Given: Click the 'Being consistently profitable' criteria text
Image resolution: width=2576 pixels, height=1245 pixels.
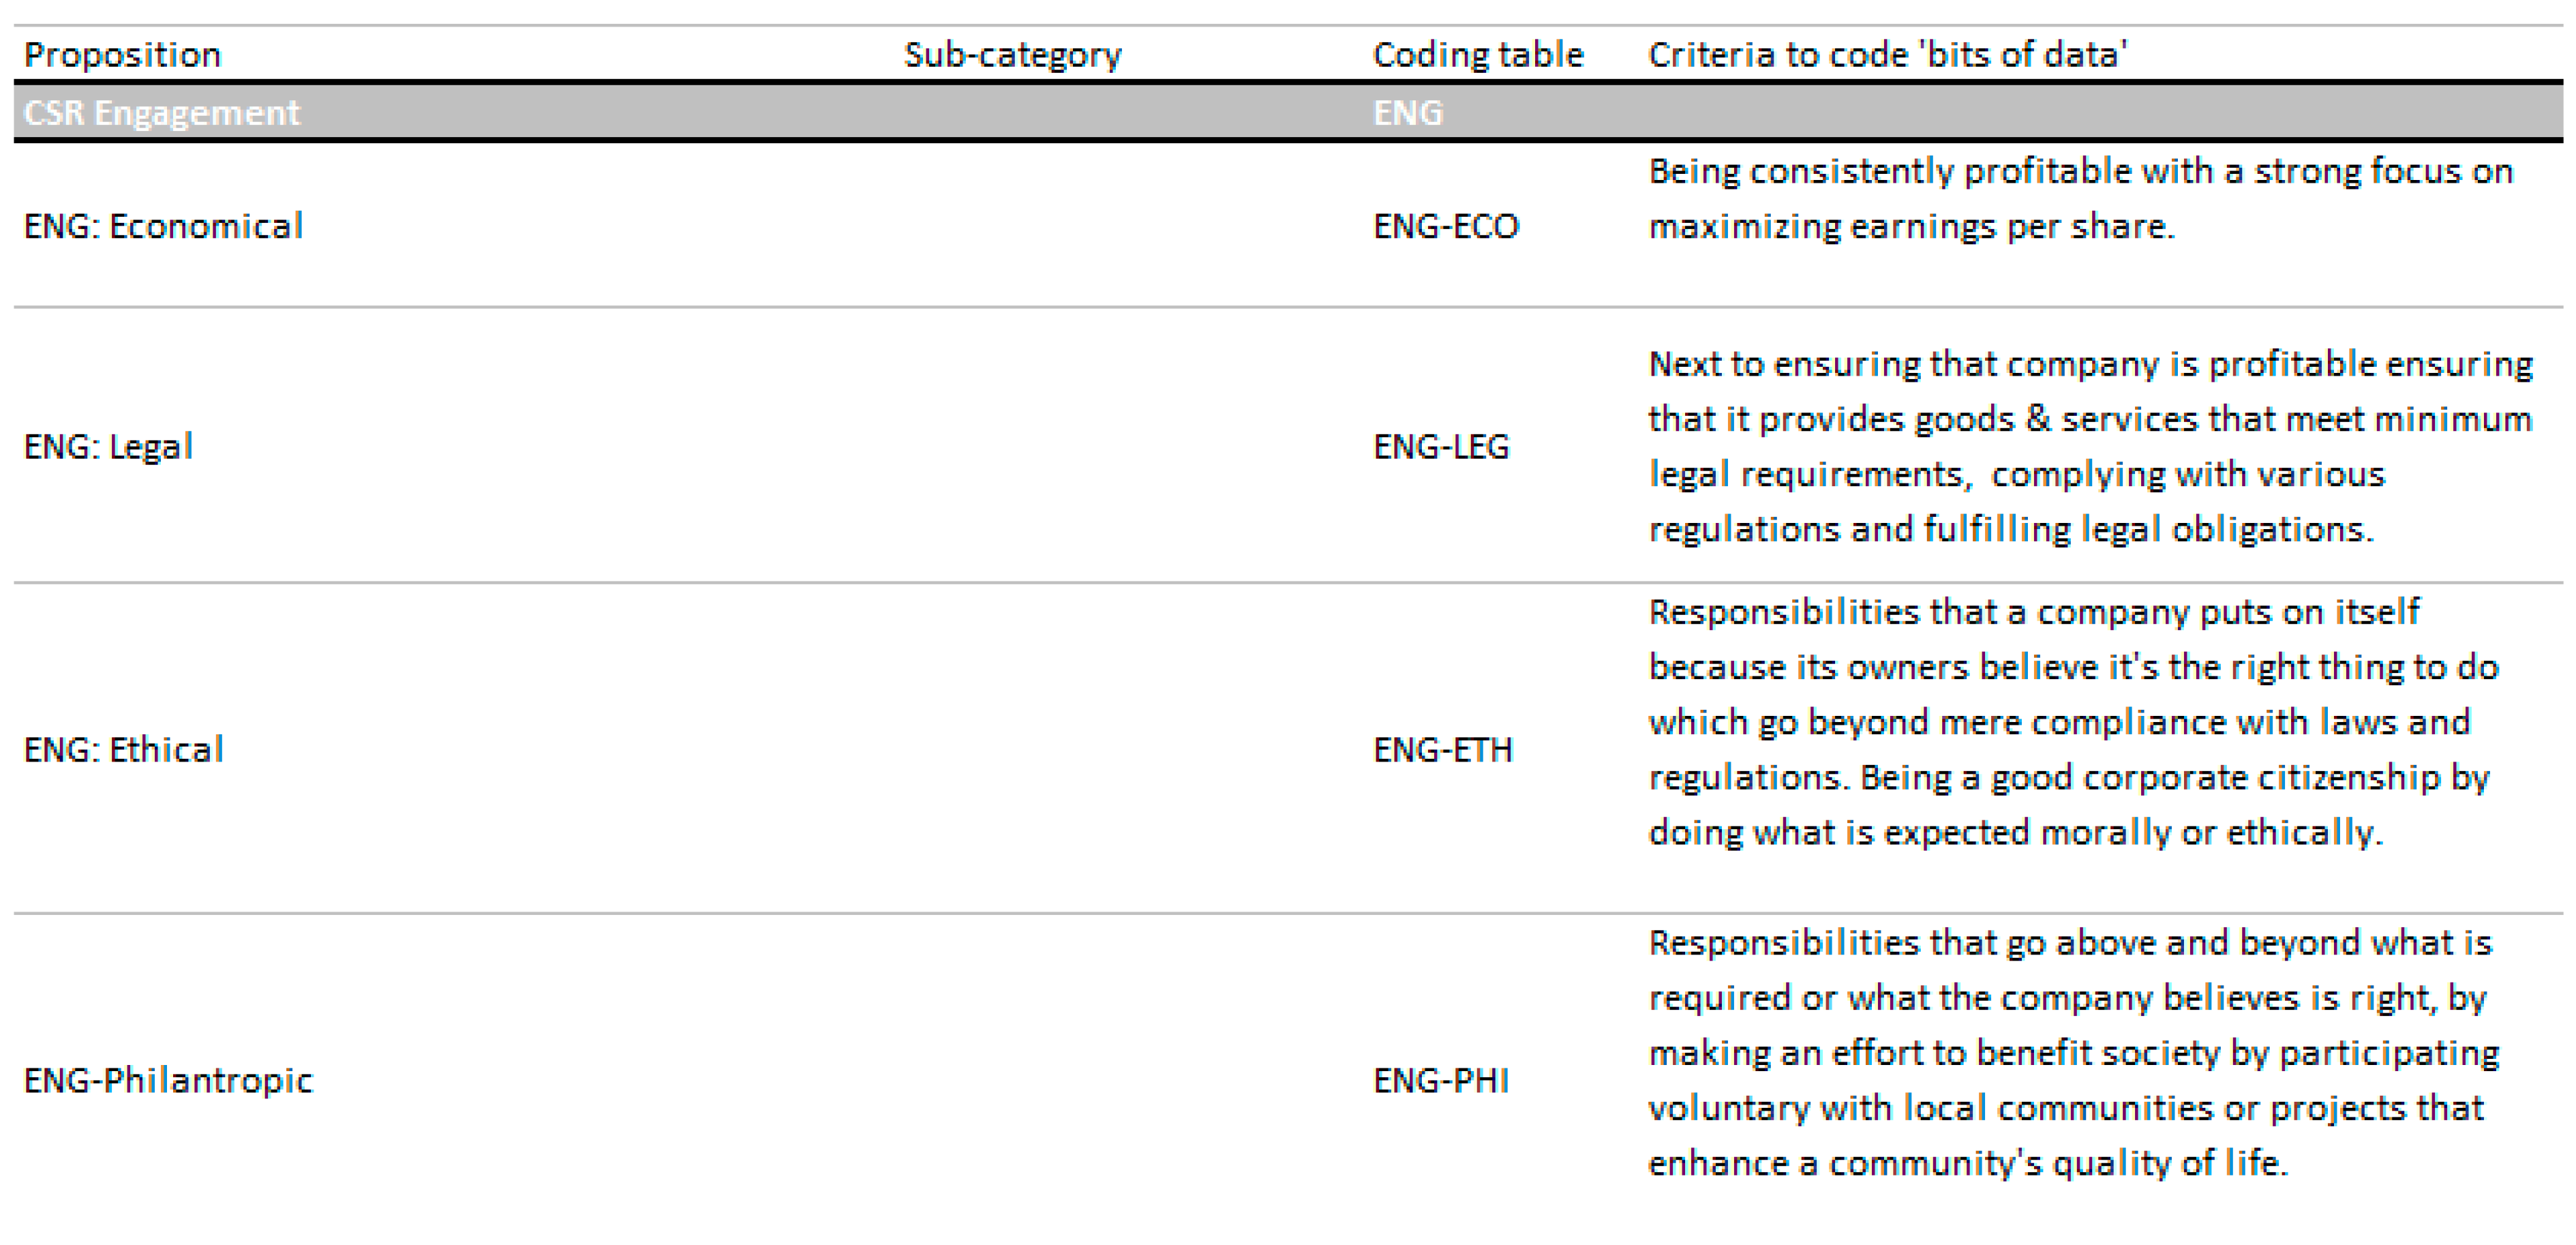Looking at the screenshot, I should pyautogui.click(x=2080, y=172).
